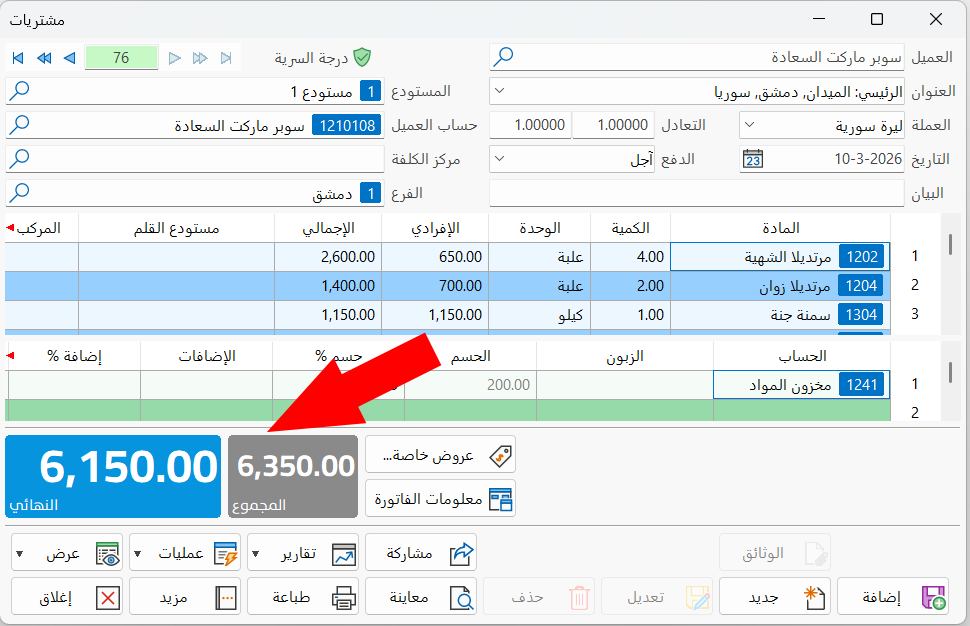Jump back several records with double-left arrow
Viewport: 970px width, 626px height.
44,58
